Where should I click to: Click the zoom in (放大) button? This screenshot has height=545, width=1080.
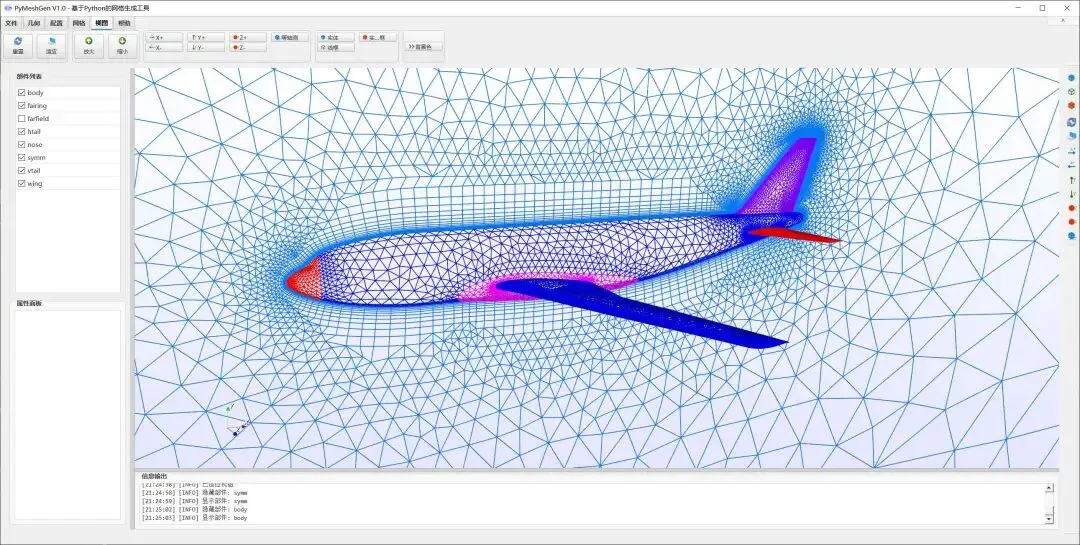click(x=89, y=46)
